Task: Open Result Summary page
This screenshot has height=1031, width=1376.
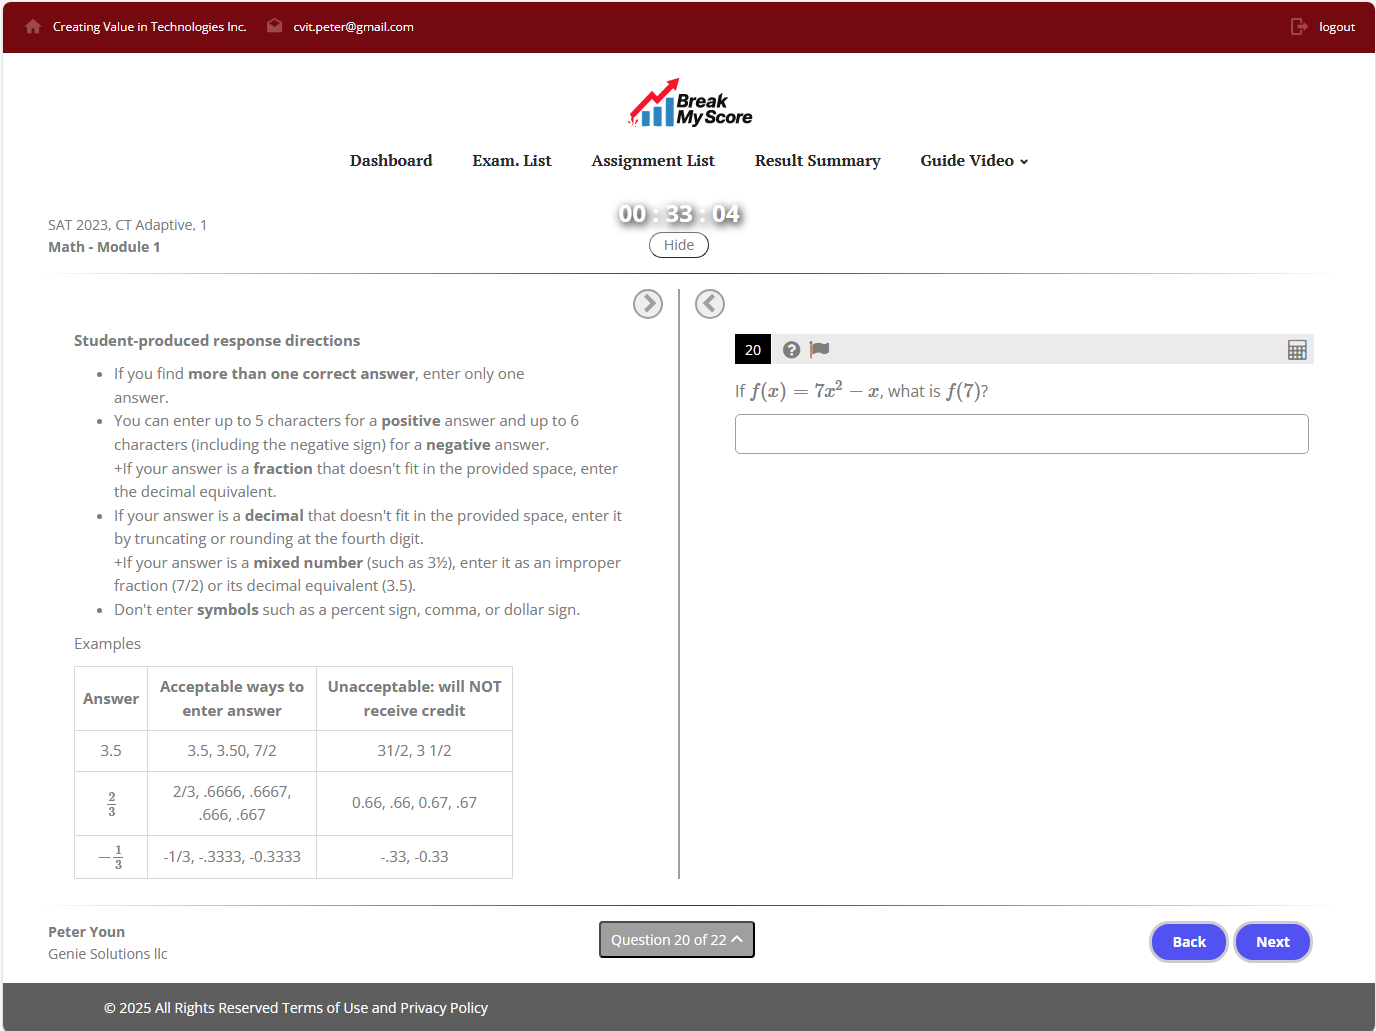Action: [817, 161]
